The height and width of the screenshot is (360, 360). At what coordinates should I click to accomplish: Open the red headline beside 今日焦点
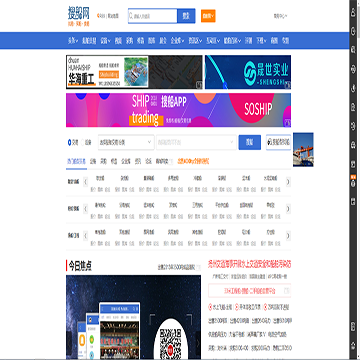point(249,264)
